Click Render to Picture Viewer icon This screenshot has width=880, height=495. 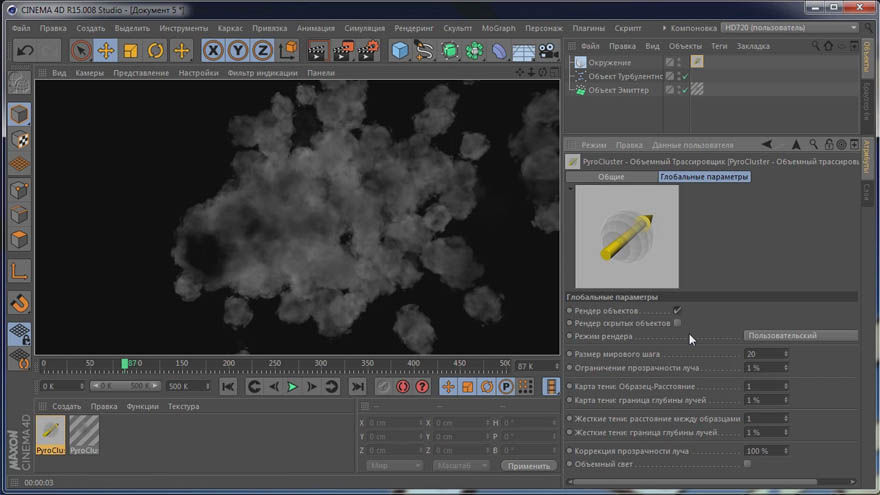tap(343, 51)
